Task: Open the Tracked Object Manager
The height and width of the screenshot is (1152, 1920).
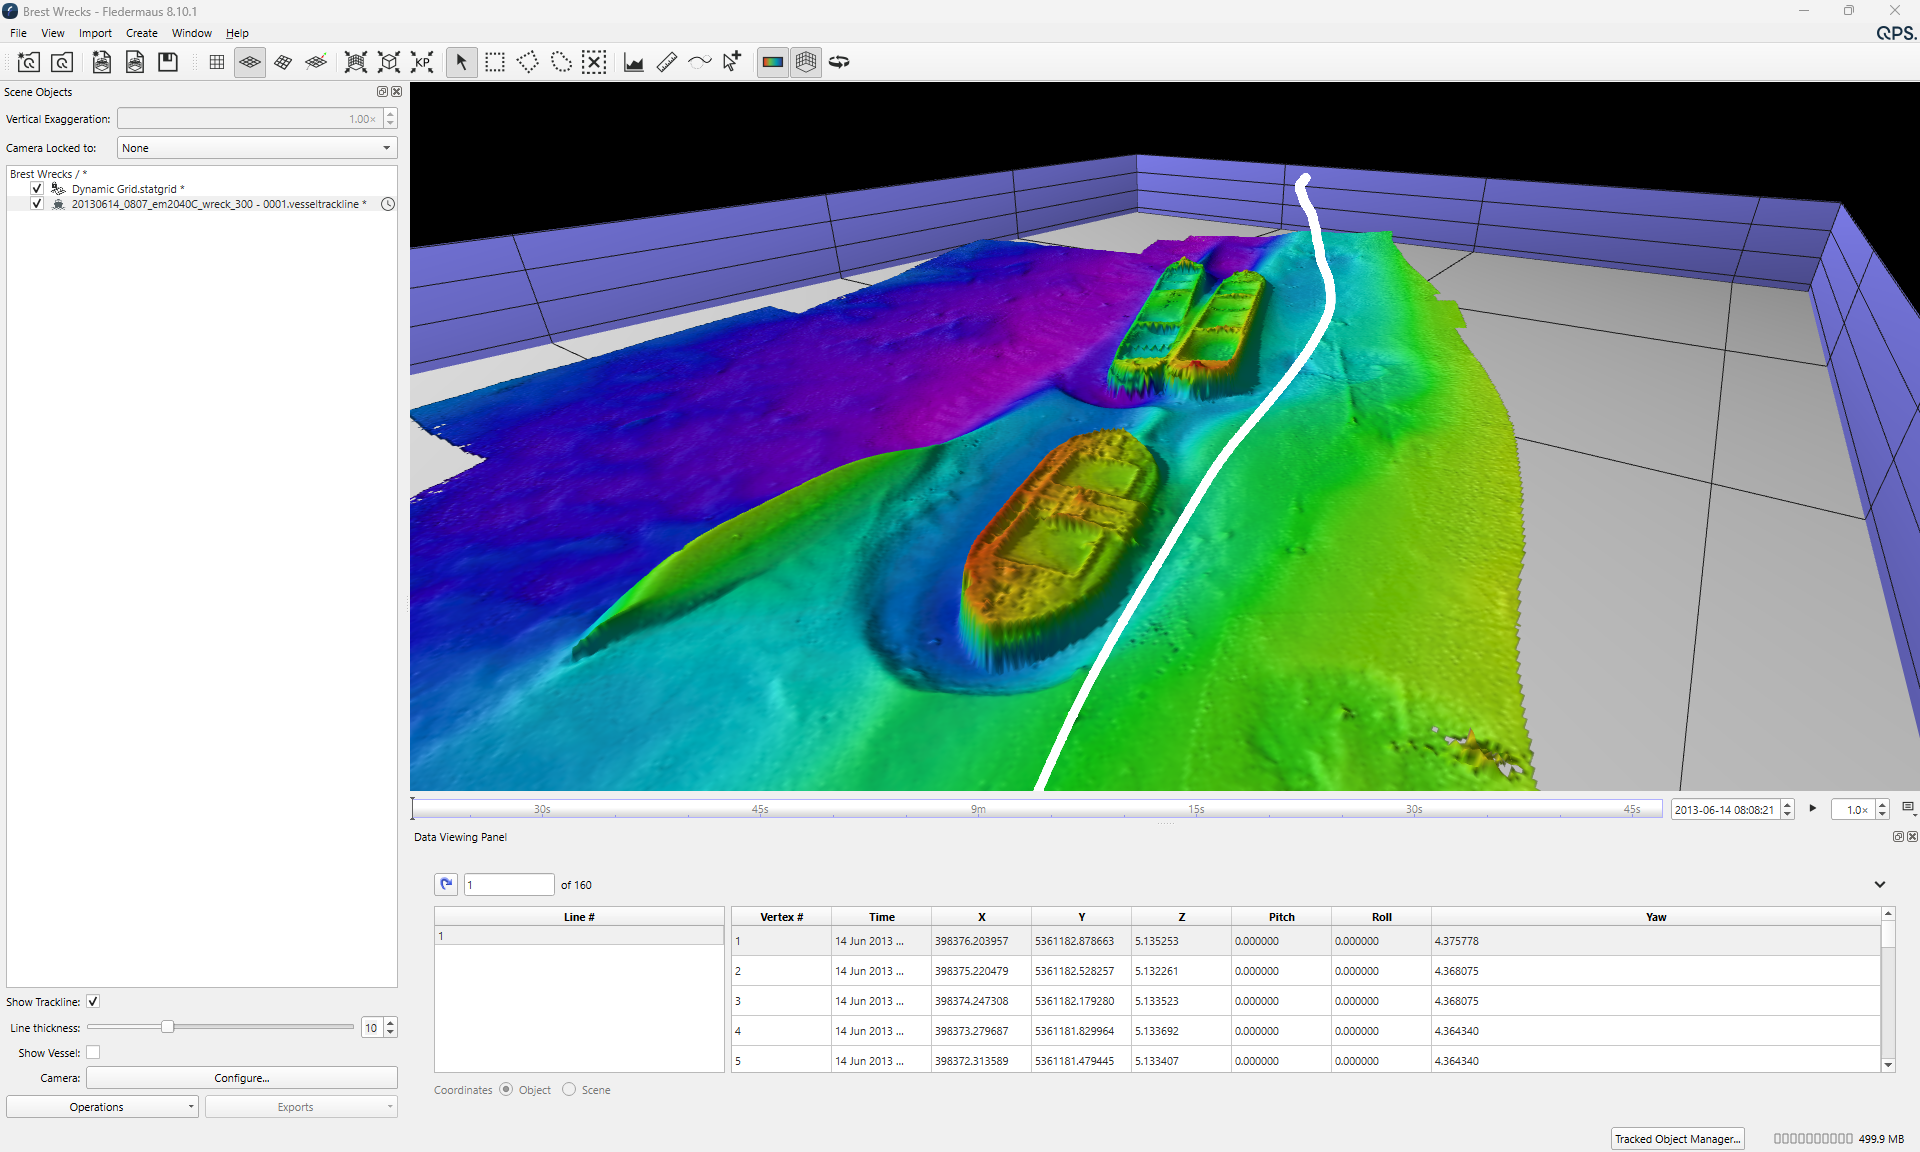Action: (1677, 1138)
